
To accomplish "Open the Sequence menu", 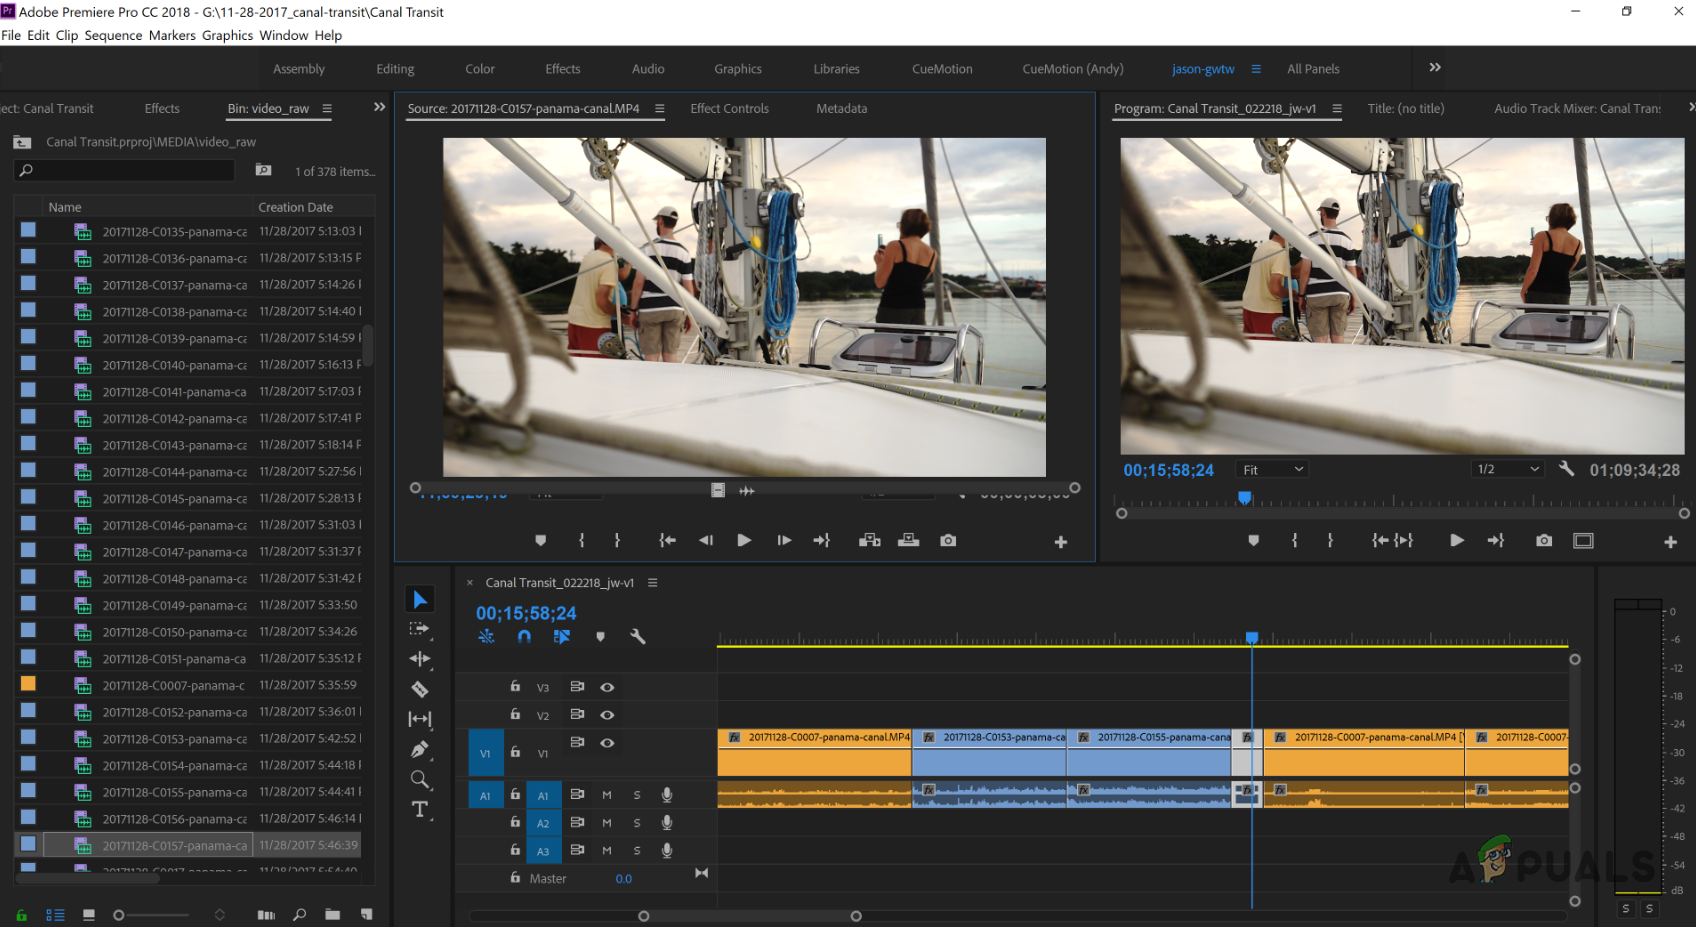I will pyautogui.click(x=113, y=35).
